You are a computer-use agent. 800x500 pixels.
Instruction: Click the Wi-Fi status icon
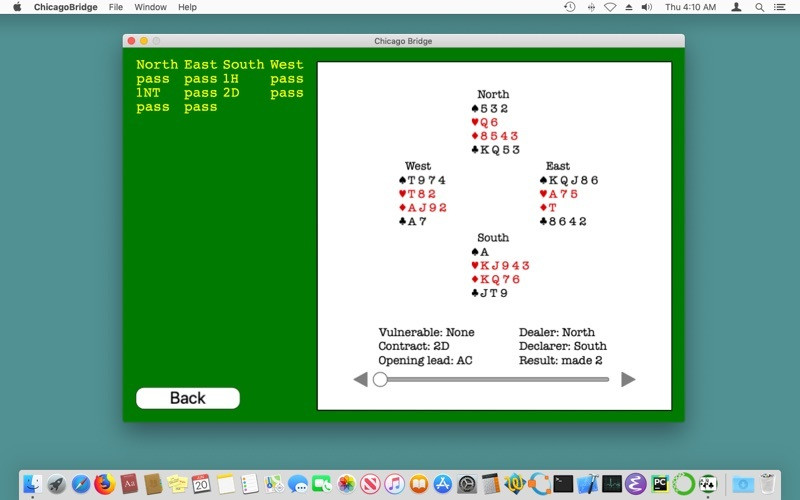[x=610, y=7]
